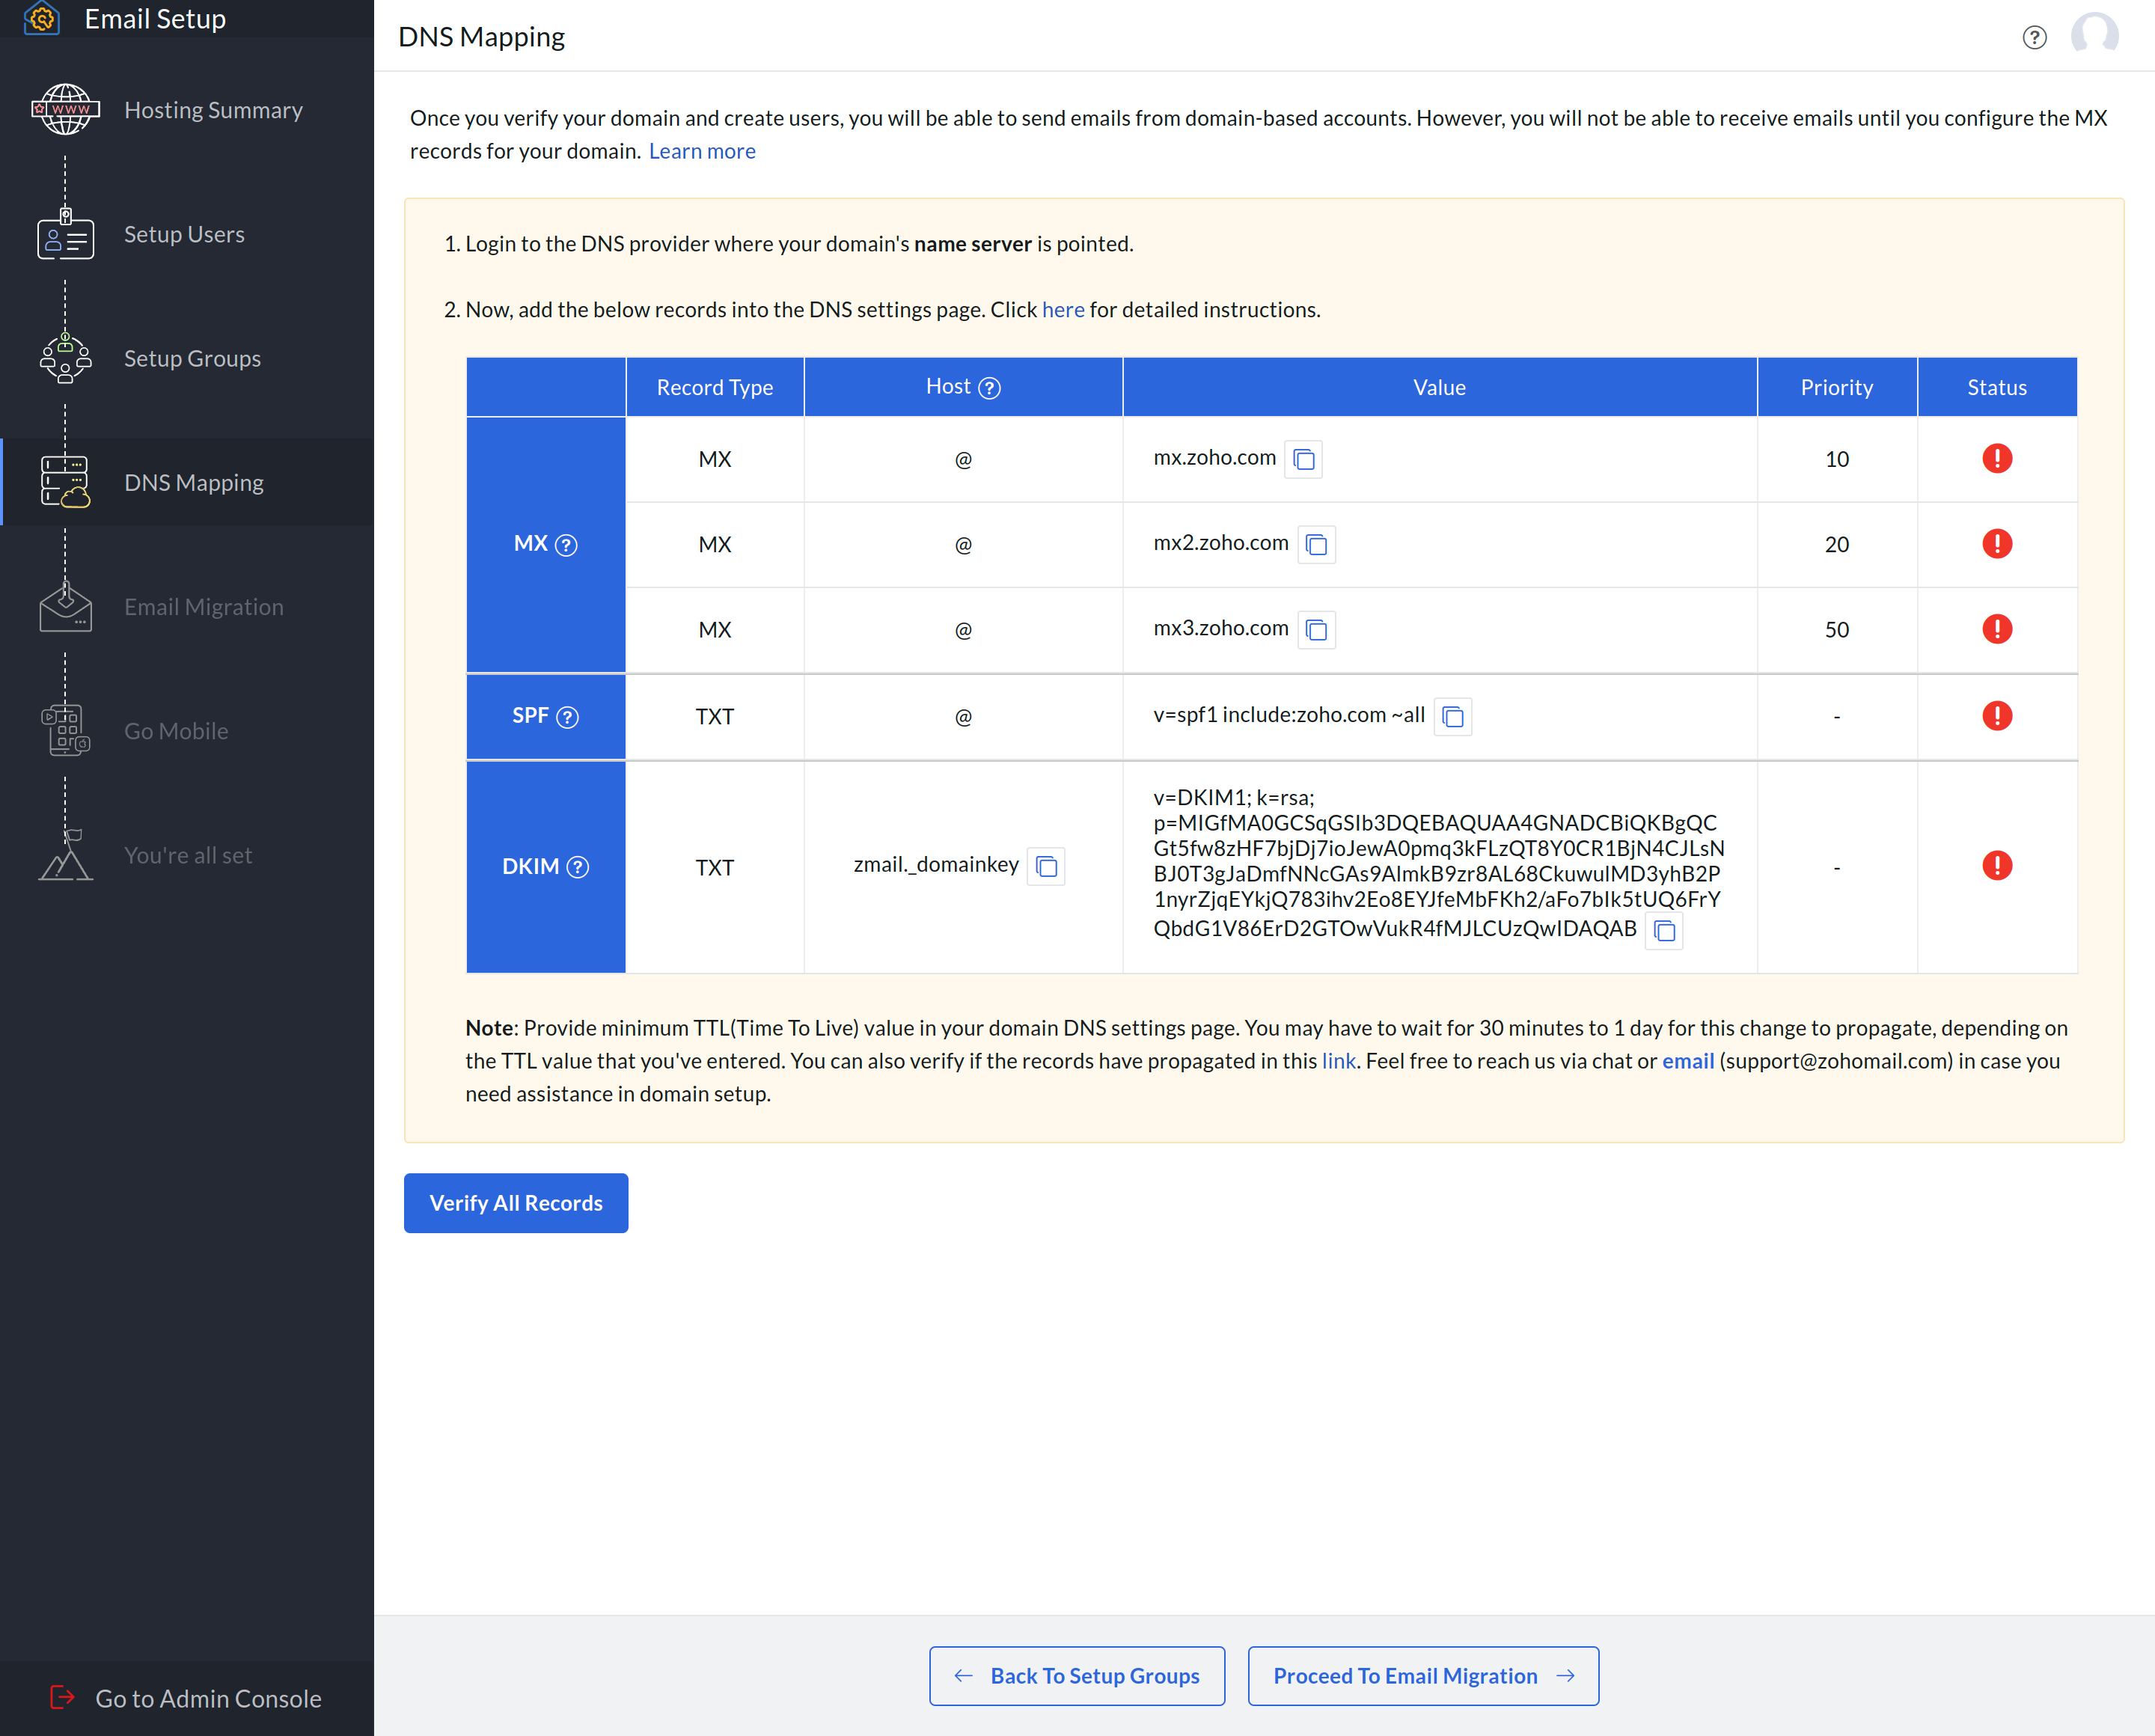Click priority value 10

1837,459
